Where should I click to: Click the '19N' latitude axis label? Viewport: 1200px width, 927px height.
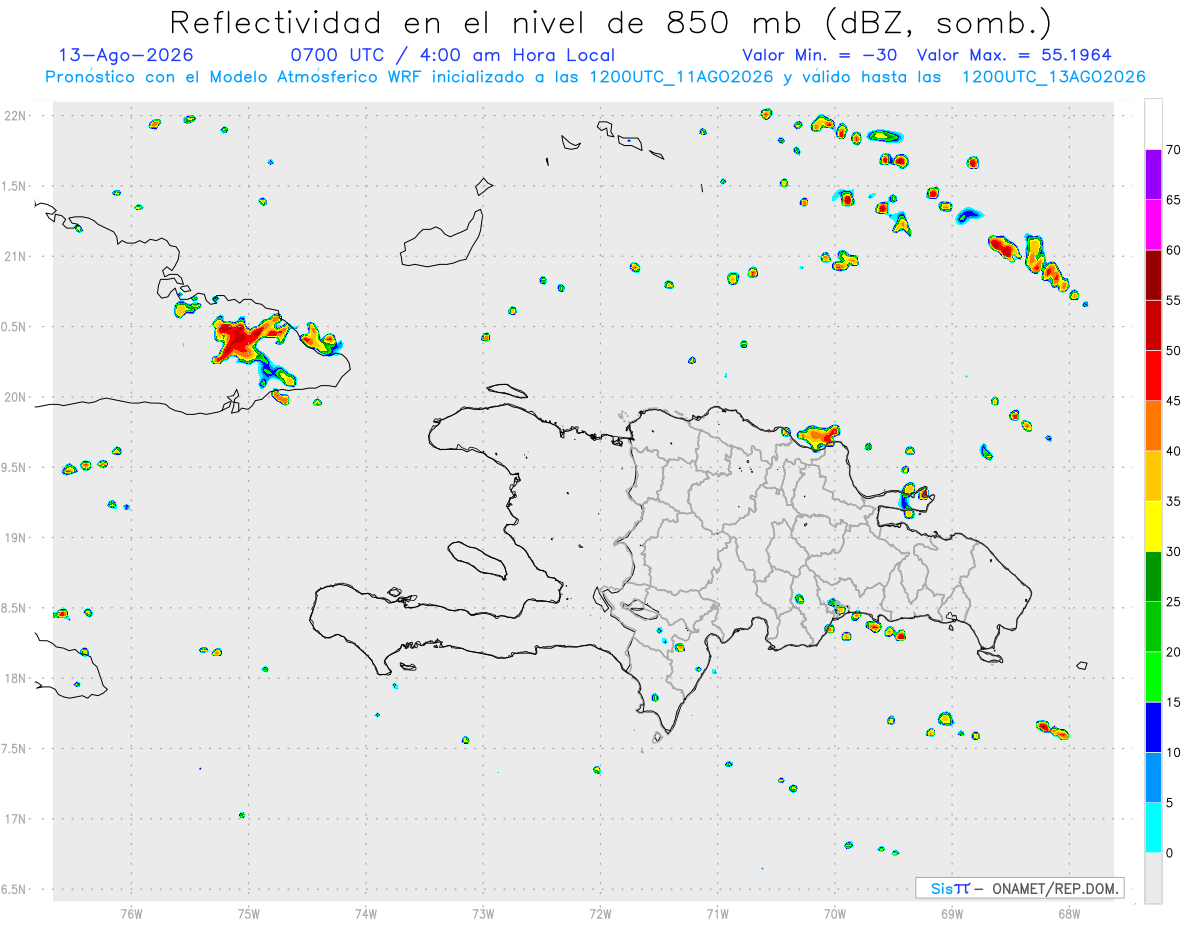pyautogui.click(x=16, y=537)
